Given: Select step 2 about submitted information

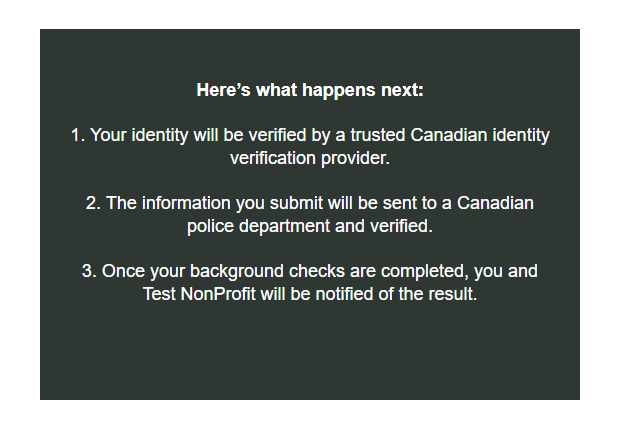Looking at the screenshot, I should point(310,215).
